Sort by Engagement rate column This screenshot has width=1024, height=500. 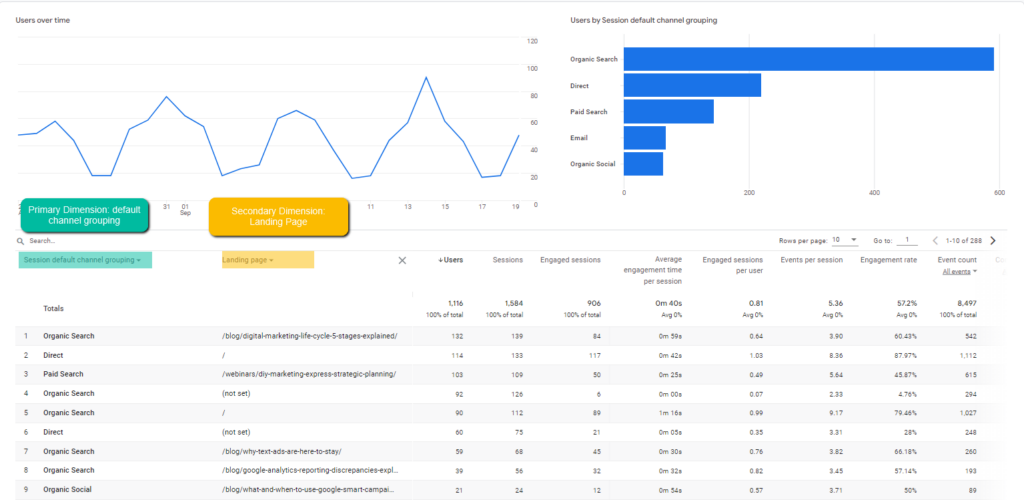[888, 260]
